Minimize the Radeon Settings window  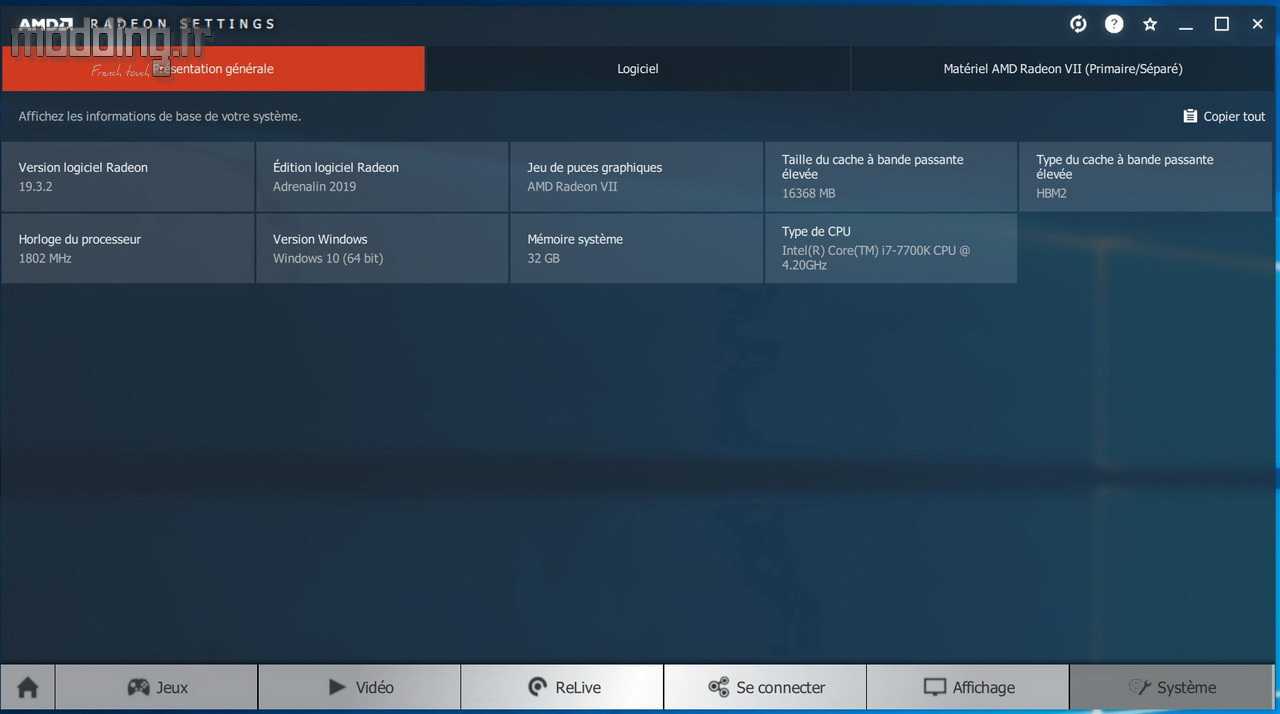[x=1186, y=24]
